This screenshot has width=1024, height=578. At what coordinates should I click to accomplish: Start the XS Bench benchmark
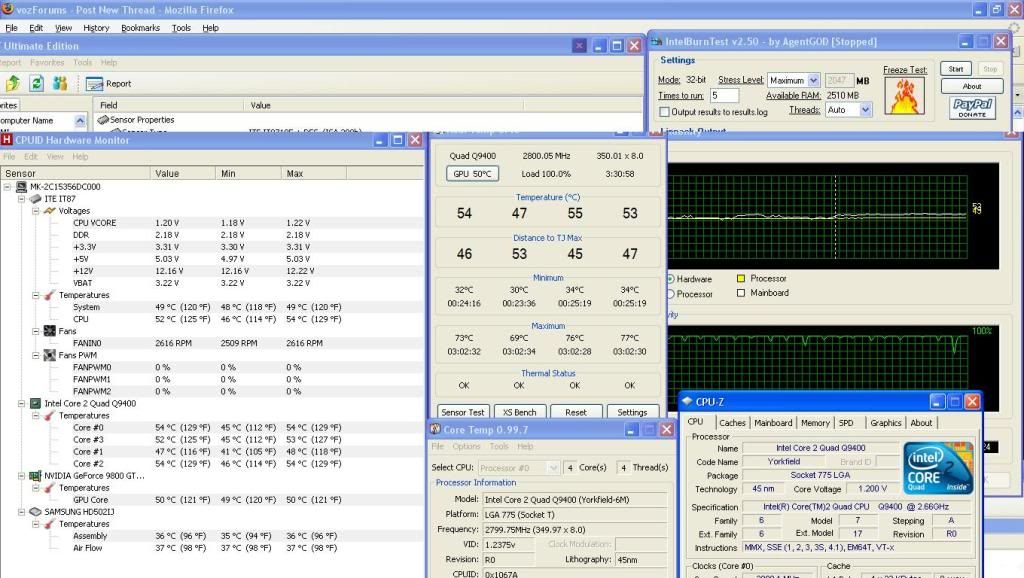click(x=519, y=412)
